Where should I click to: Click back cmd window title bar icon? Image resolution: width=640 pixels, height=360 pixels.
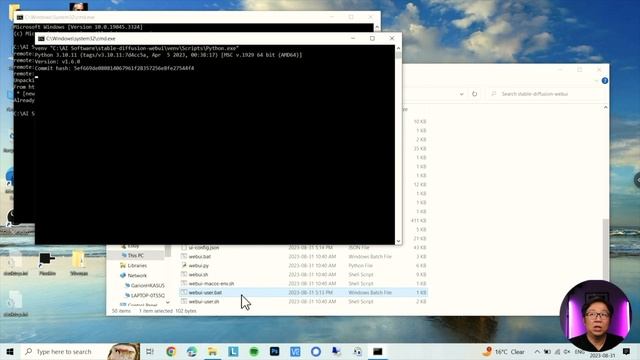pyautogui.click(x=20, y=17)
